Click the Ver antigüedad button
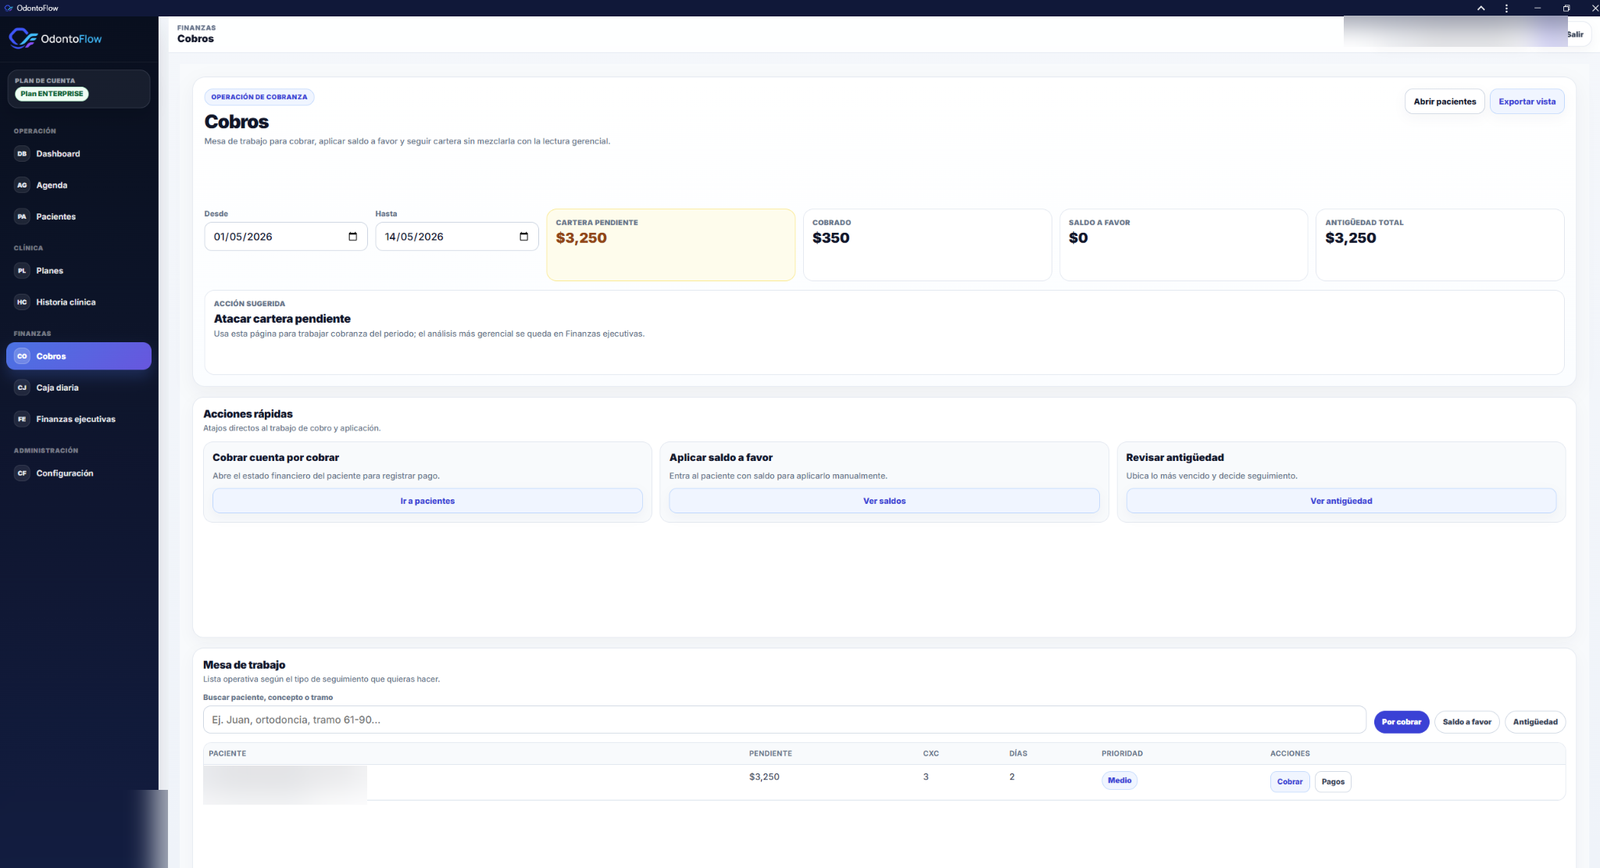This screenshot has height=868, width=1600. [x=1341, y=501]
